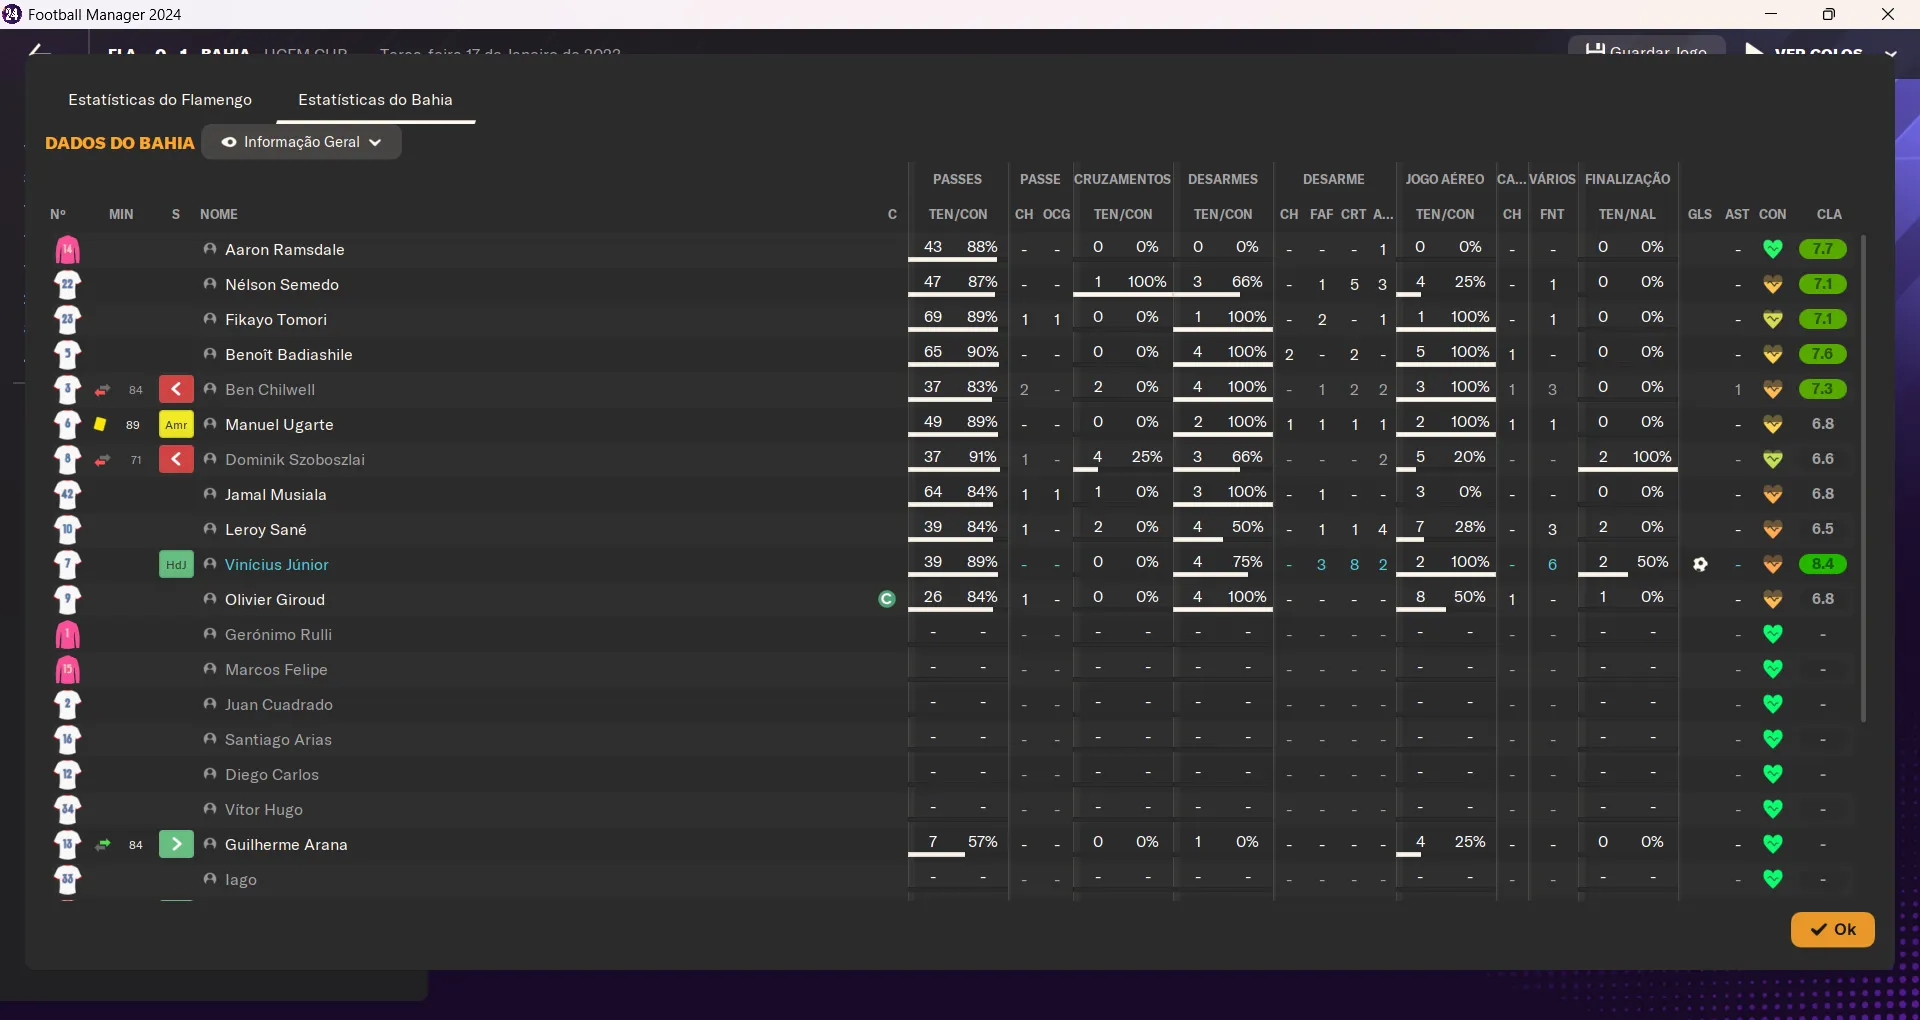
Task: Sort by the CLA rating column
Action: (1829, 214)
